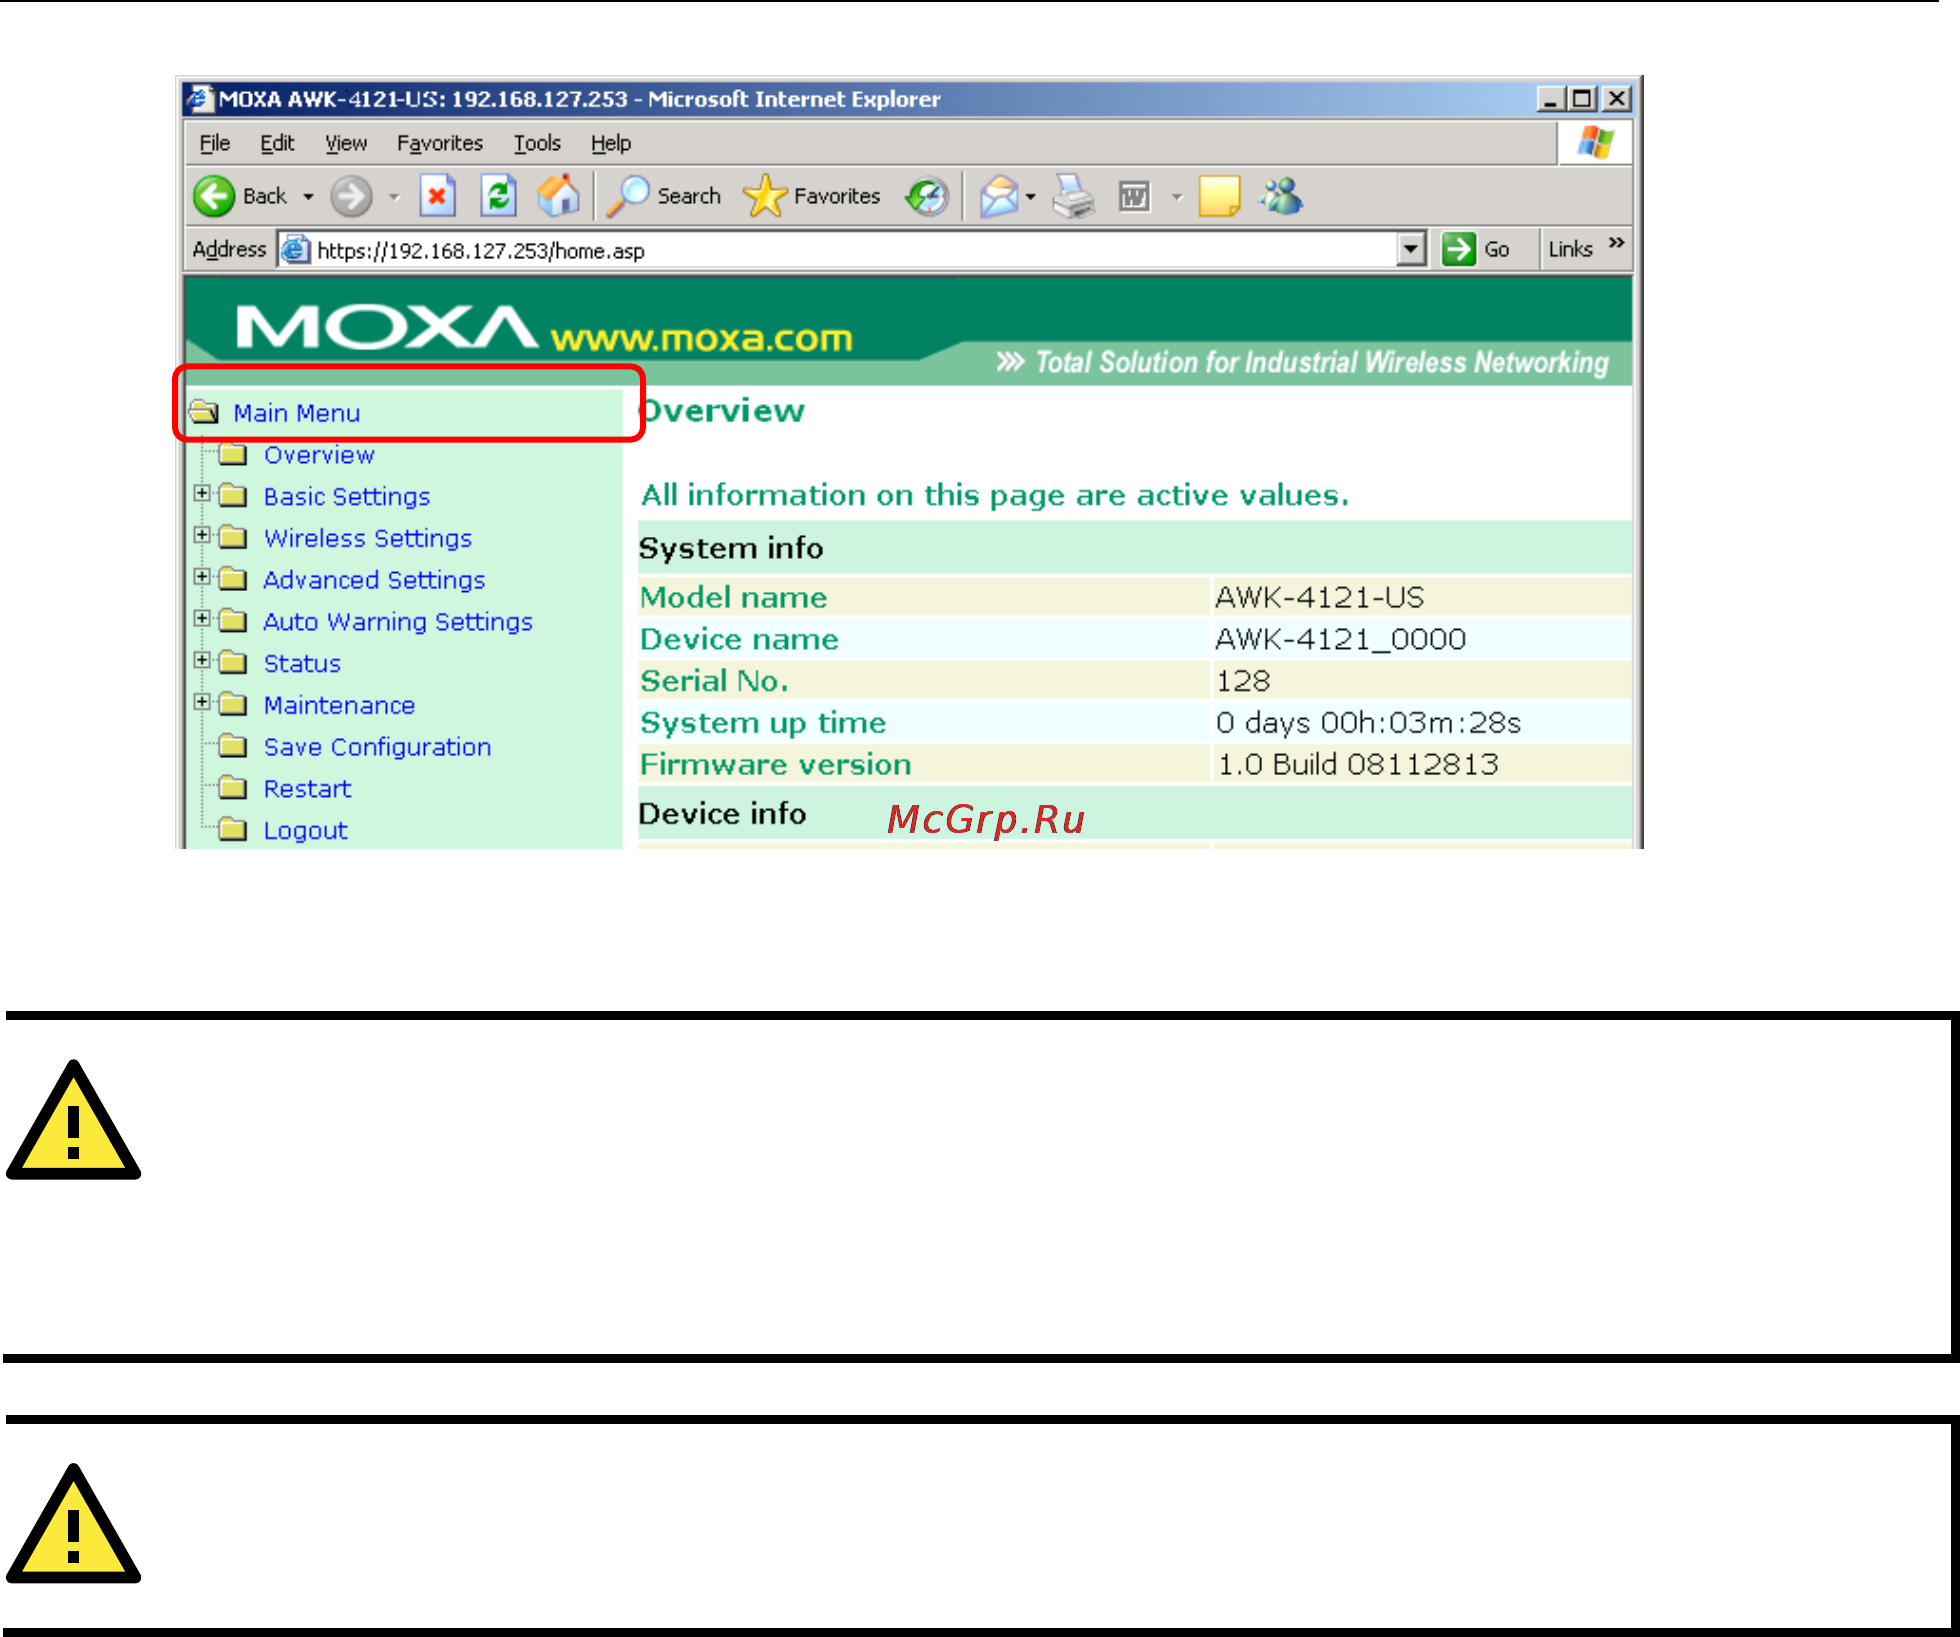Expand the Maintenance tree node
The width and height of the screenshot is (1960, 1637).
click(x=202, y=702)
